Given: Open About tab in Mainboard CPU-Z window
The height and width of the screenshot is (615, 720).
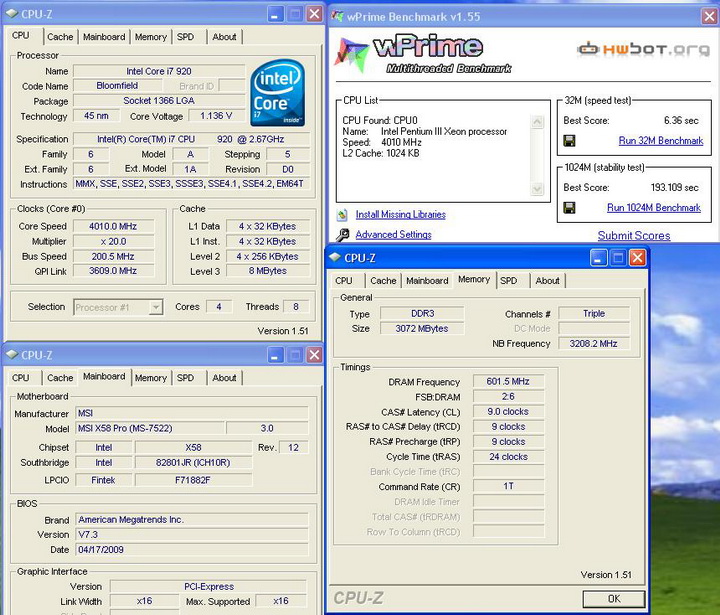Looking at the screenshot, I should pos(224,378).
